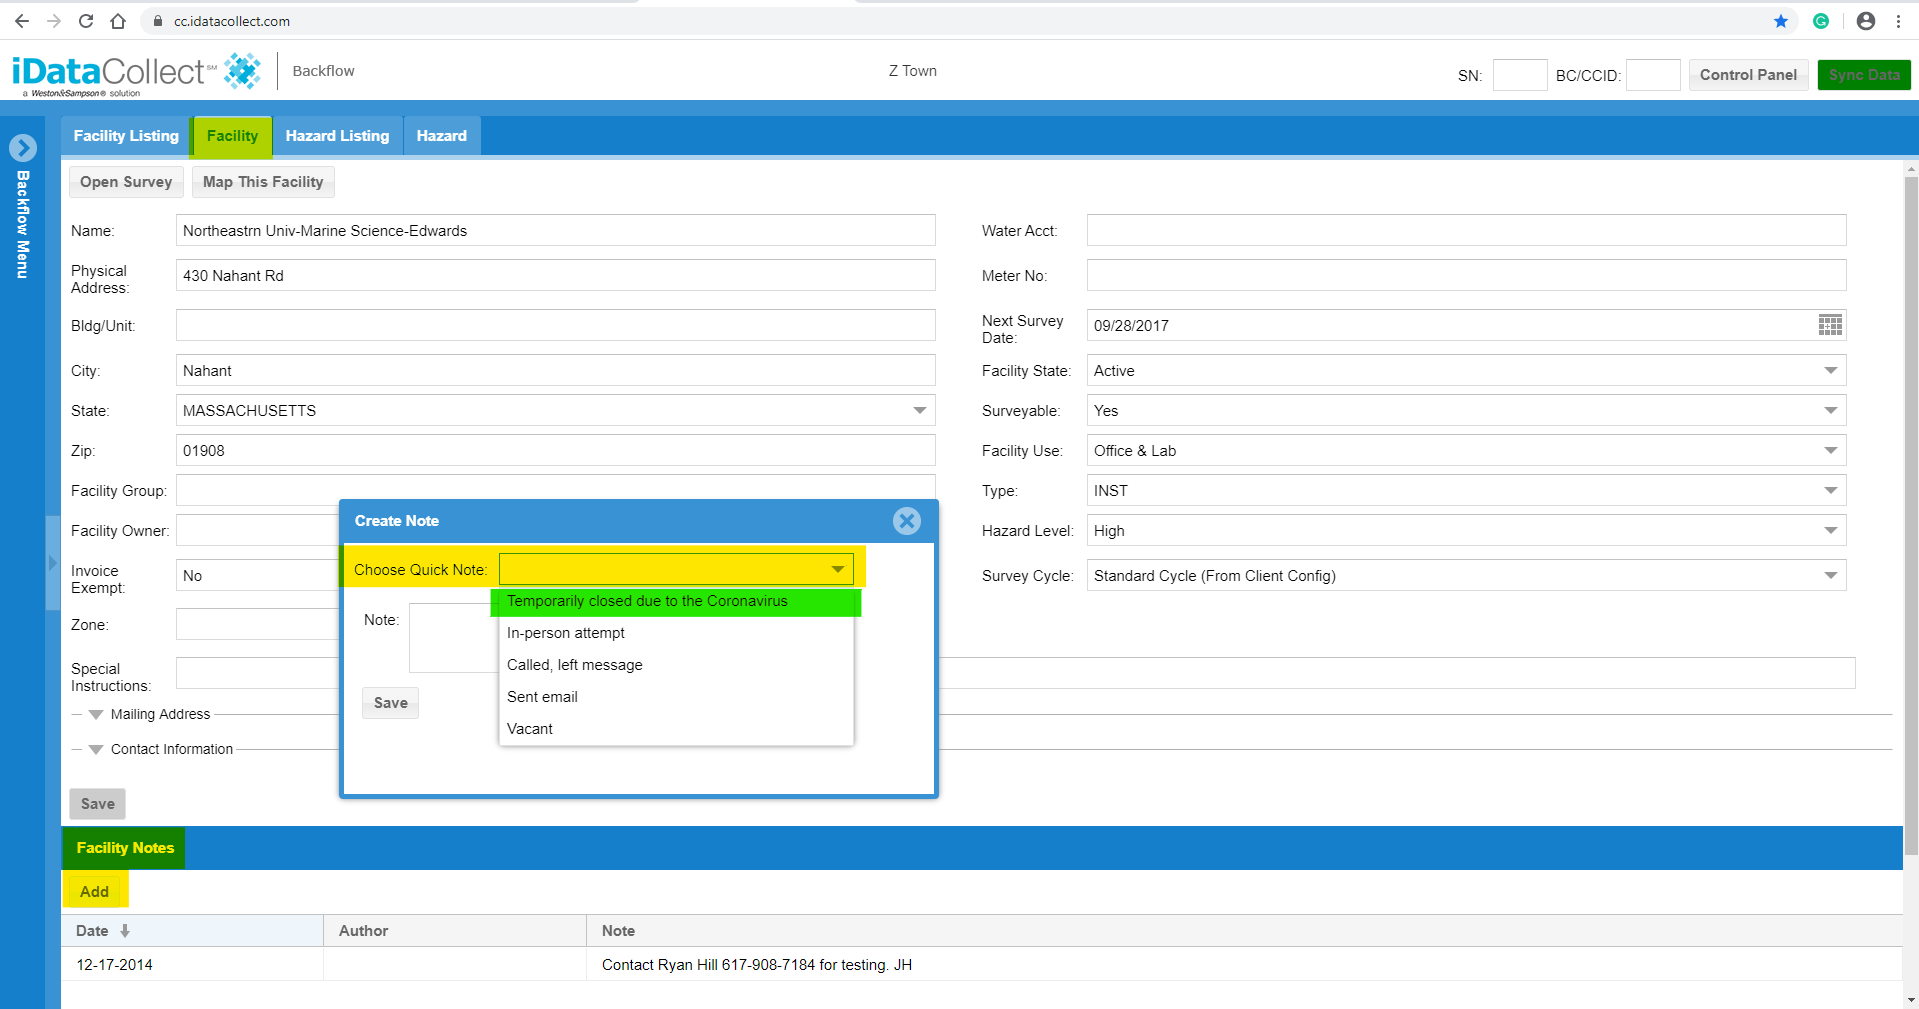Click the site lock icon in address bar
This screenshot has height=1009, width=1919.
(157, 21)
